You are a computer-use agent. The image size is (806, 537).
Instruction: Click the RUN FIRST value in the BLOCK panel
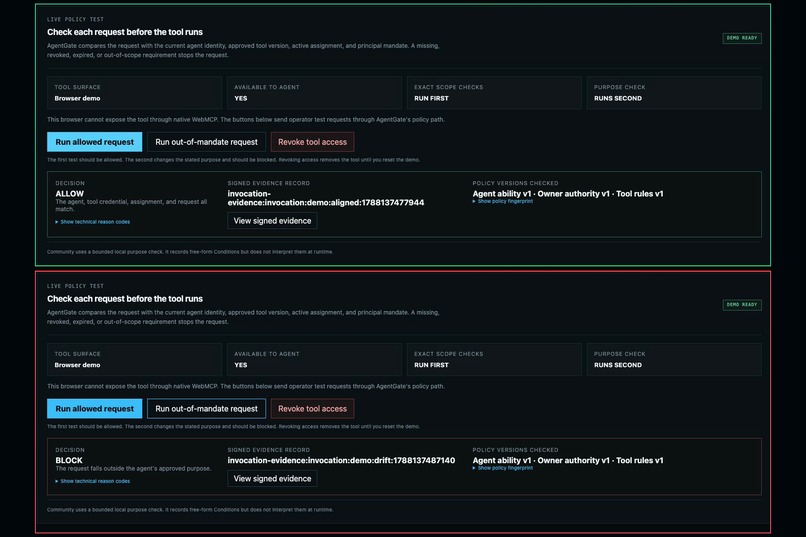pyautogui.click(x=431, y=365)
